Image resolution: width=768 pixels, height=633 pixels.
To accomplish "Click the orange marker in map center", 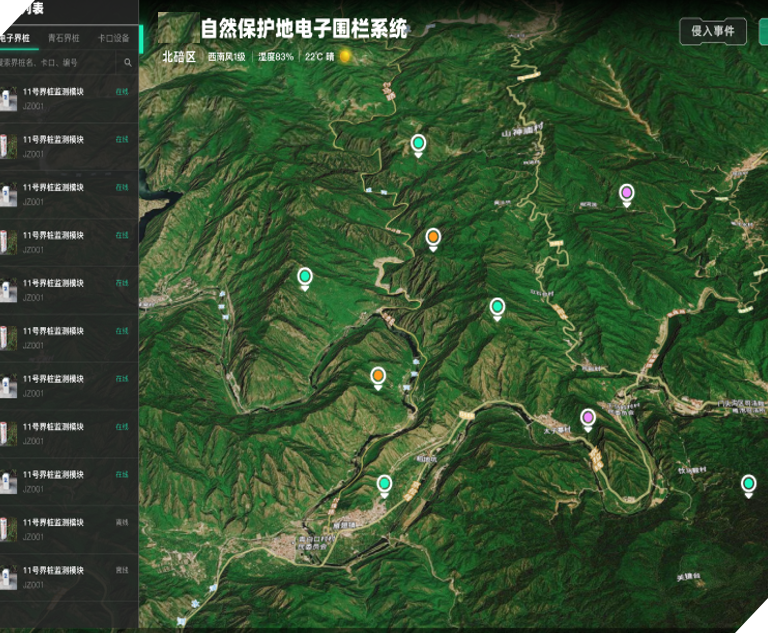I will point(433,240).
